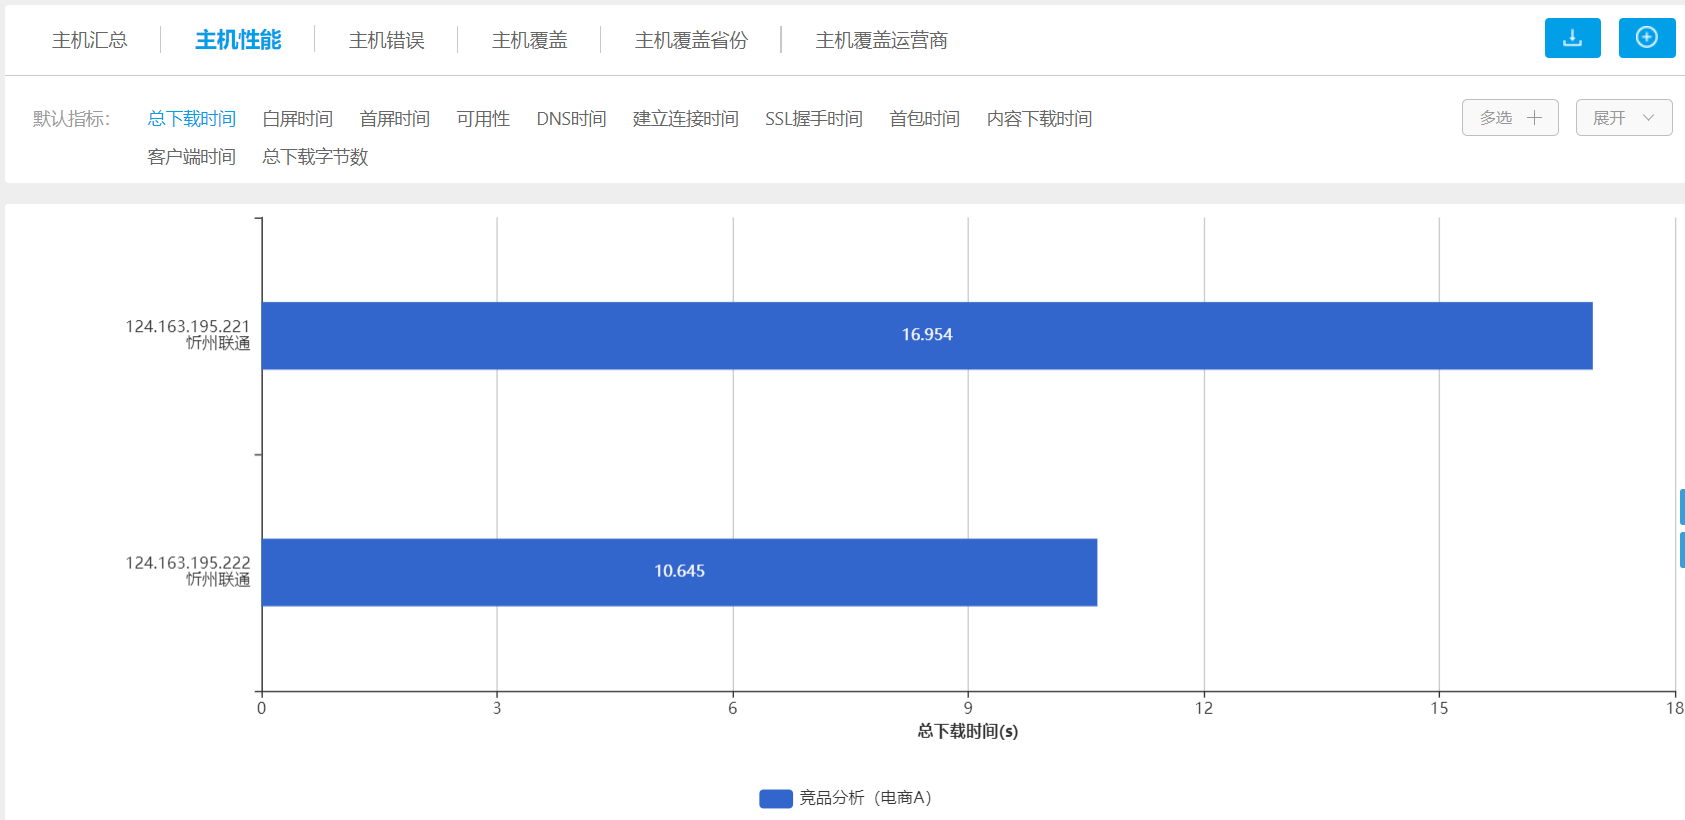1685x820 pixels.
Task: Expand the 展开 dropdown
Action: coord(1623,118)
